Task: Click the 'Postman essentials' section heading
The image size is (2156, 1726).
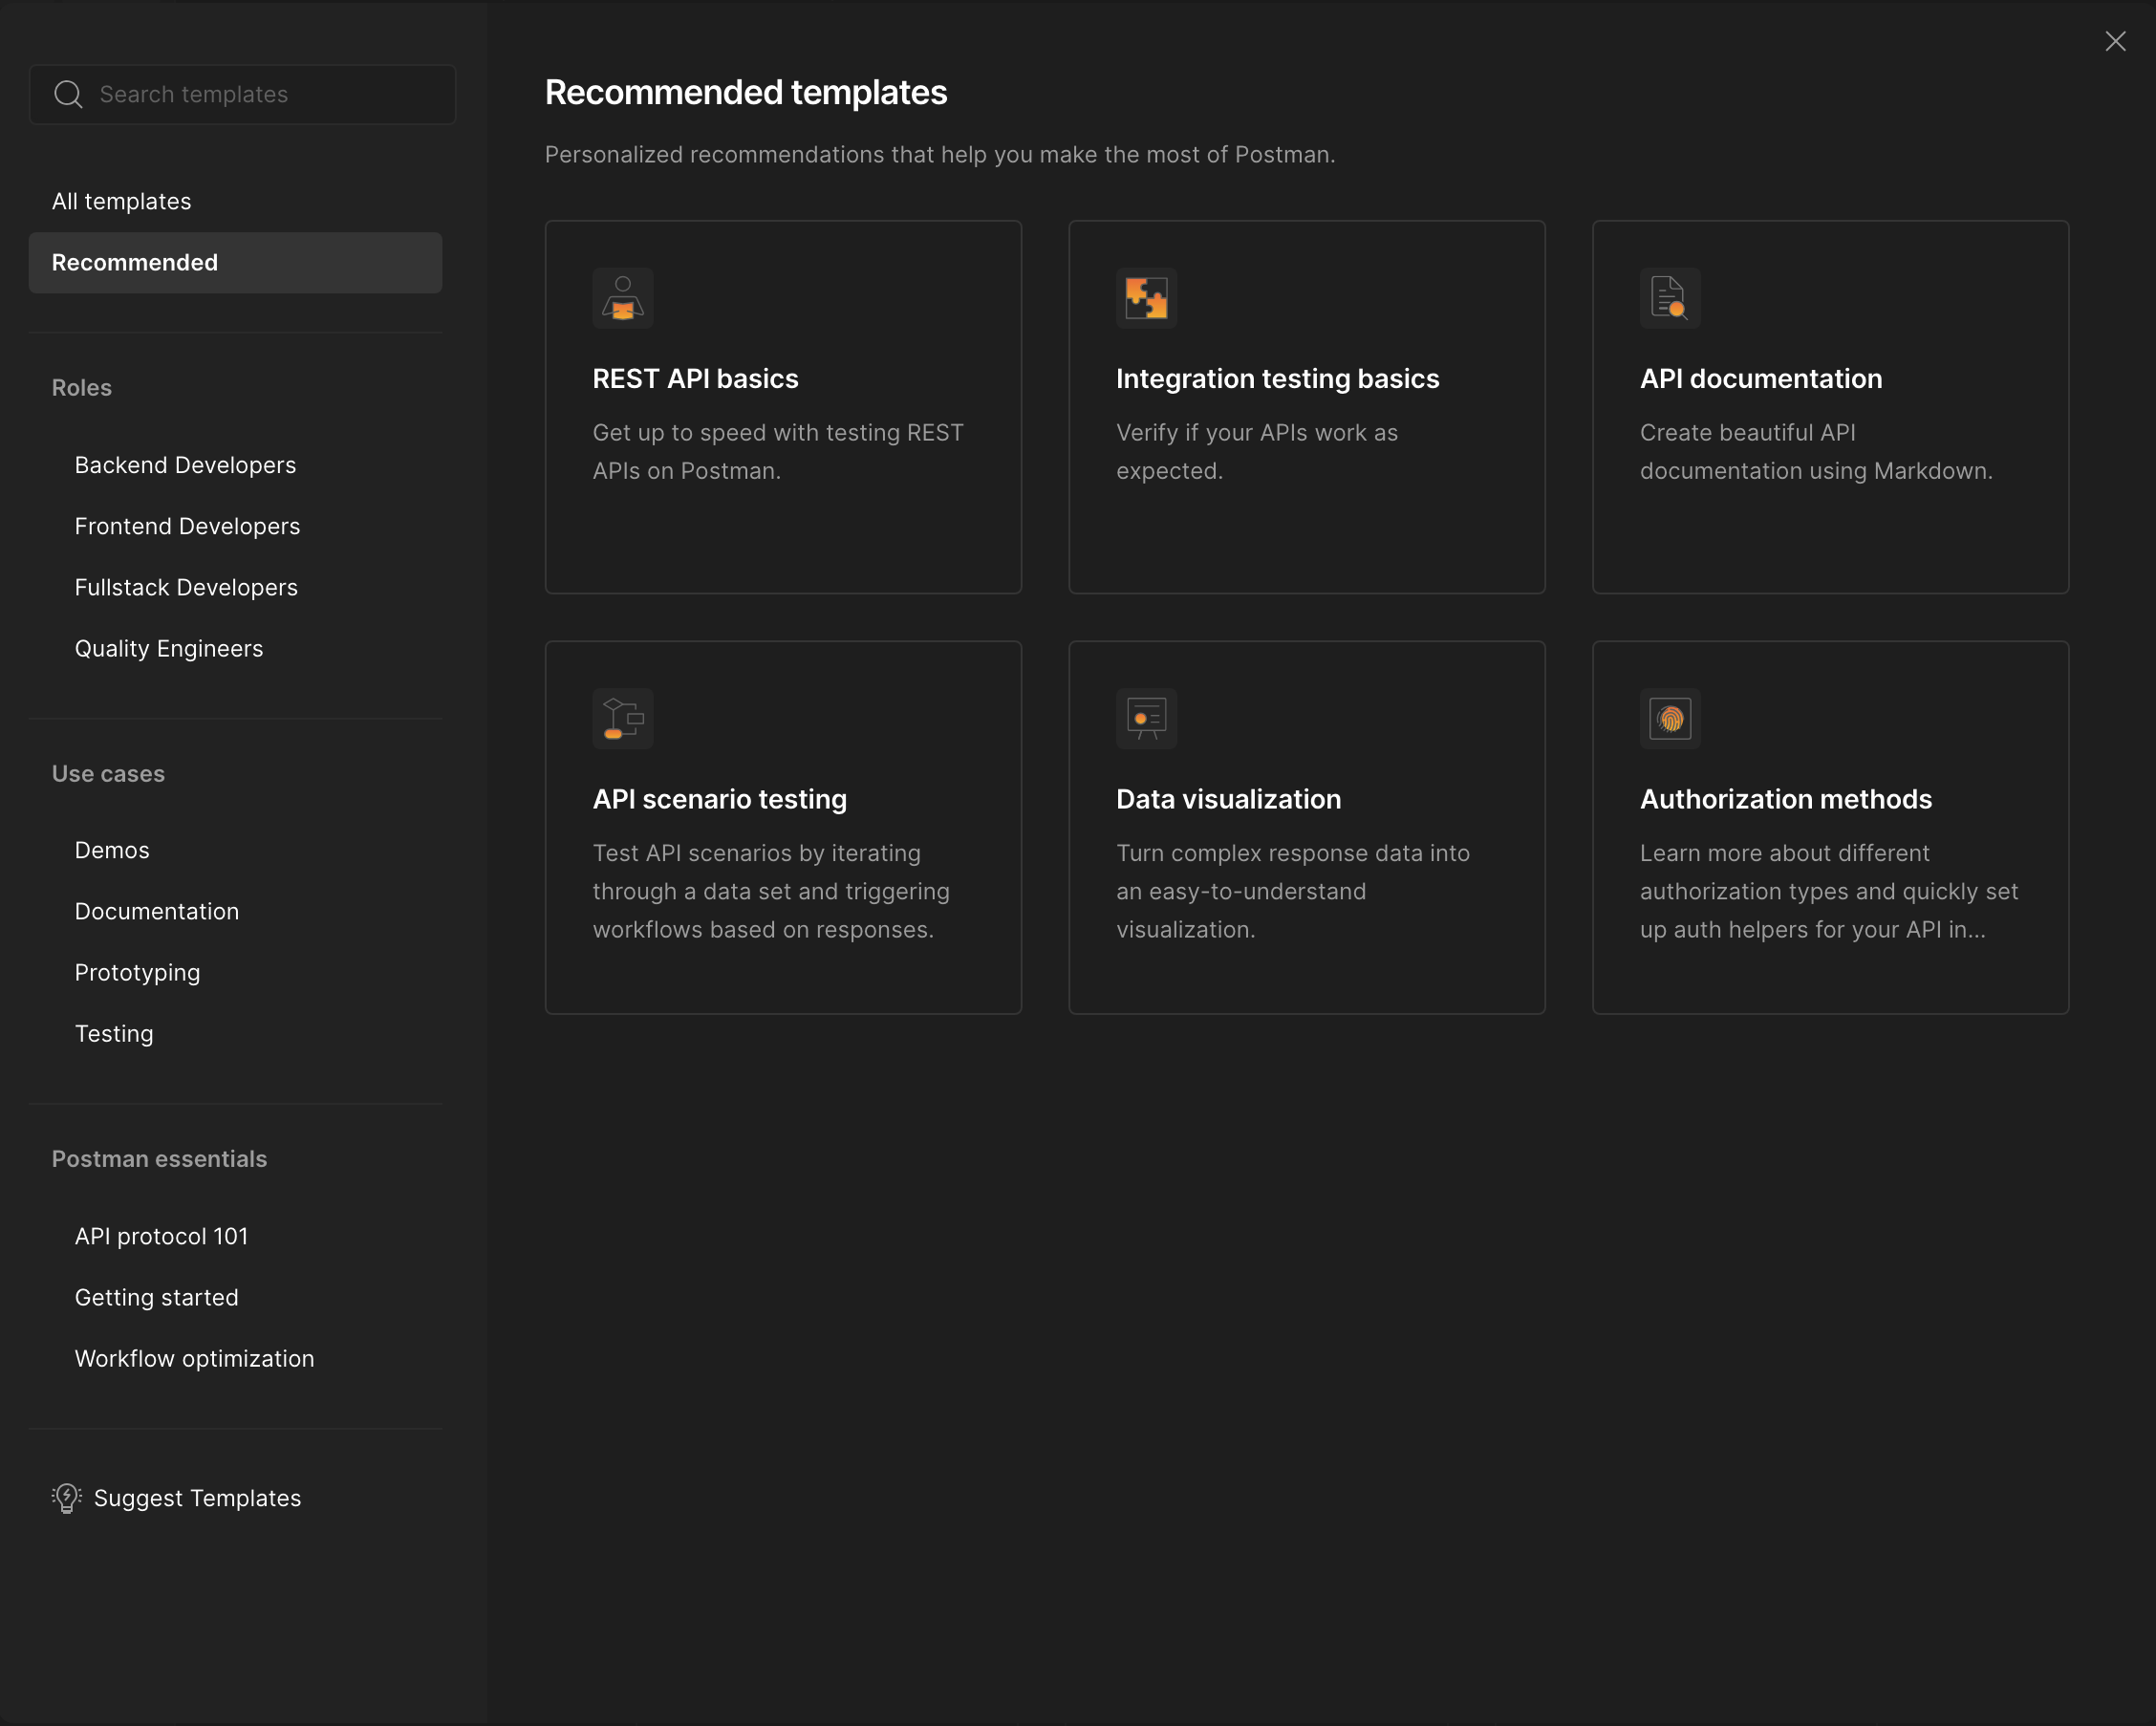Action: tap(159, 1158)
